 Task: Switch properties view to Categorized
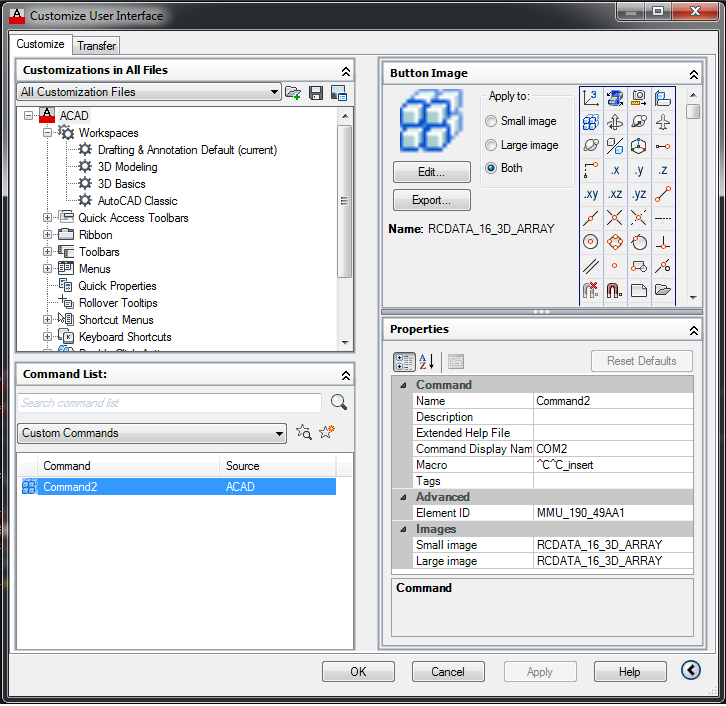[404, 362]
